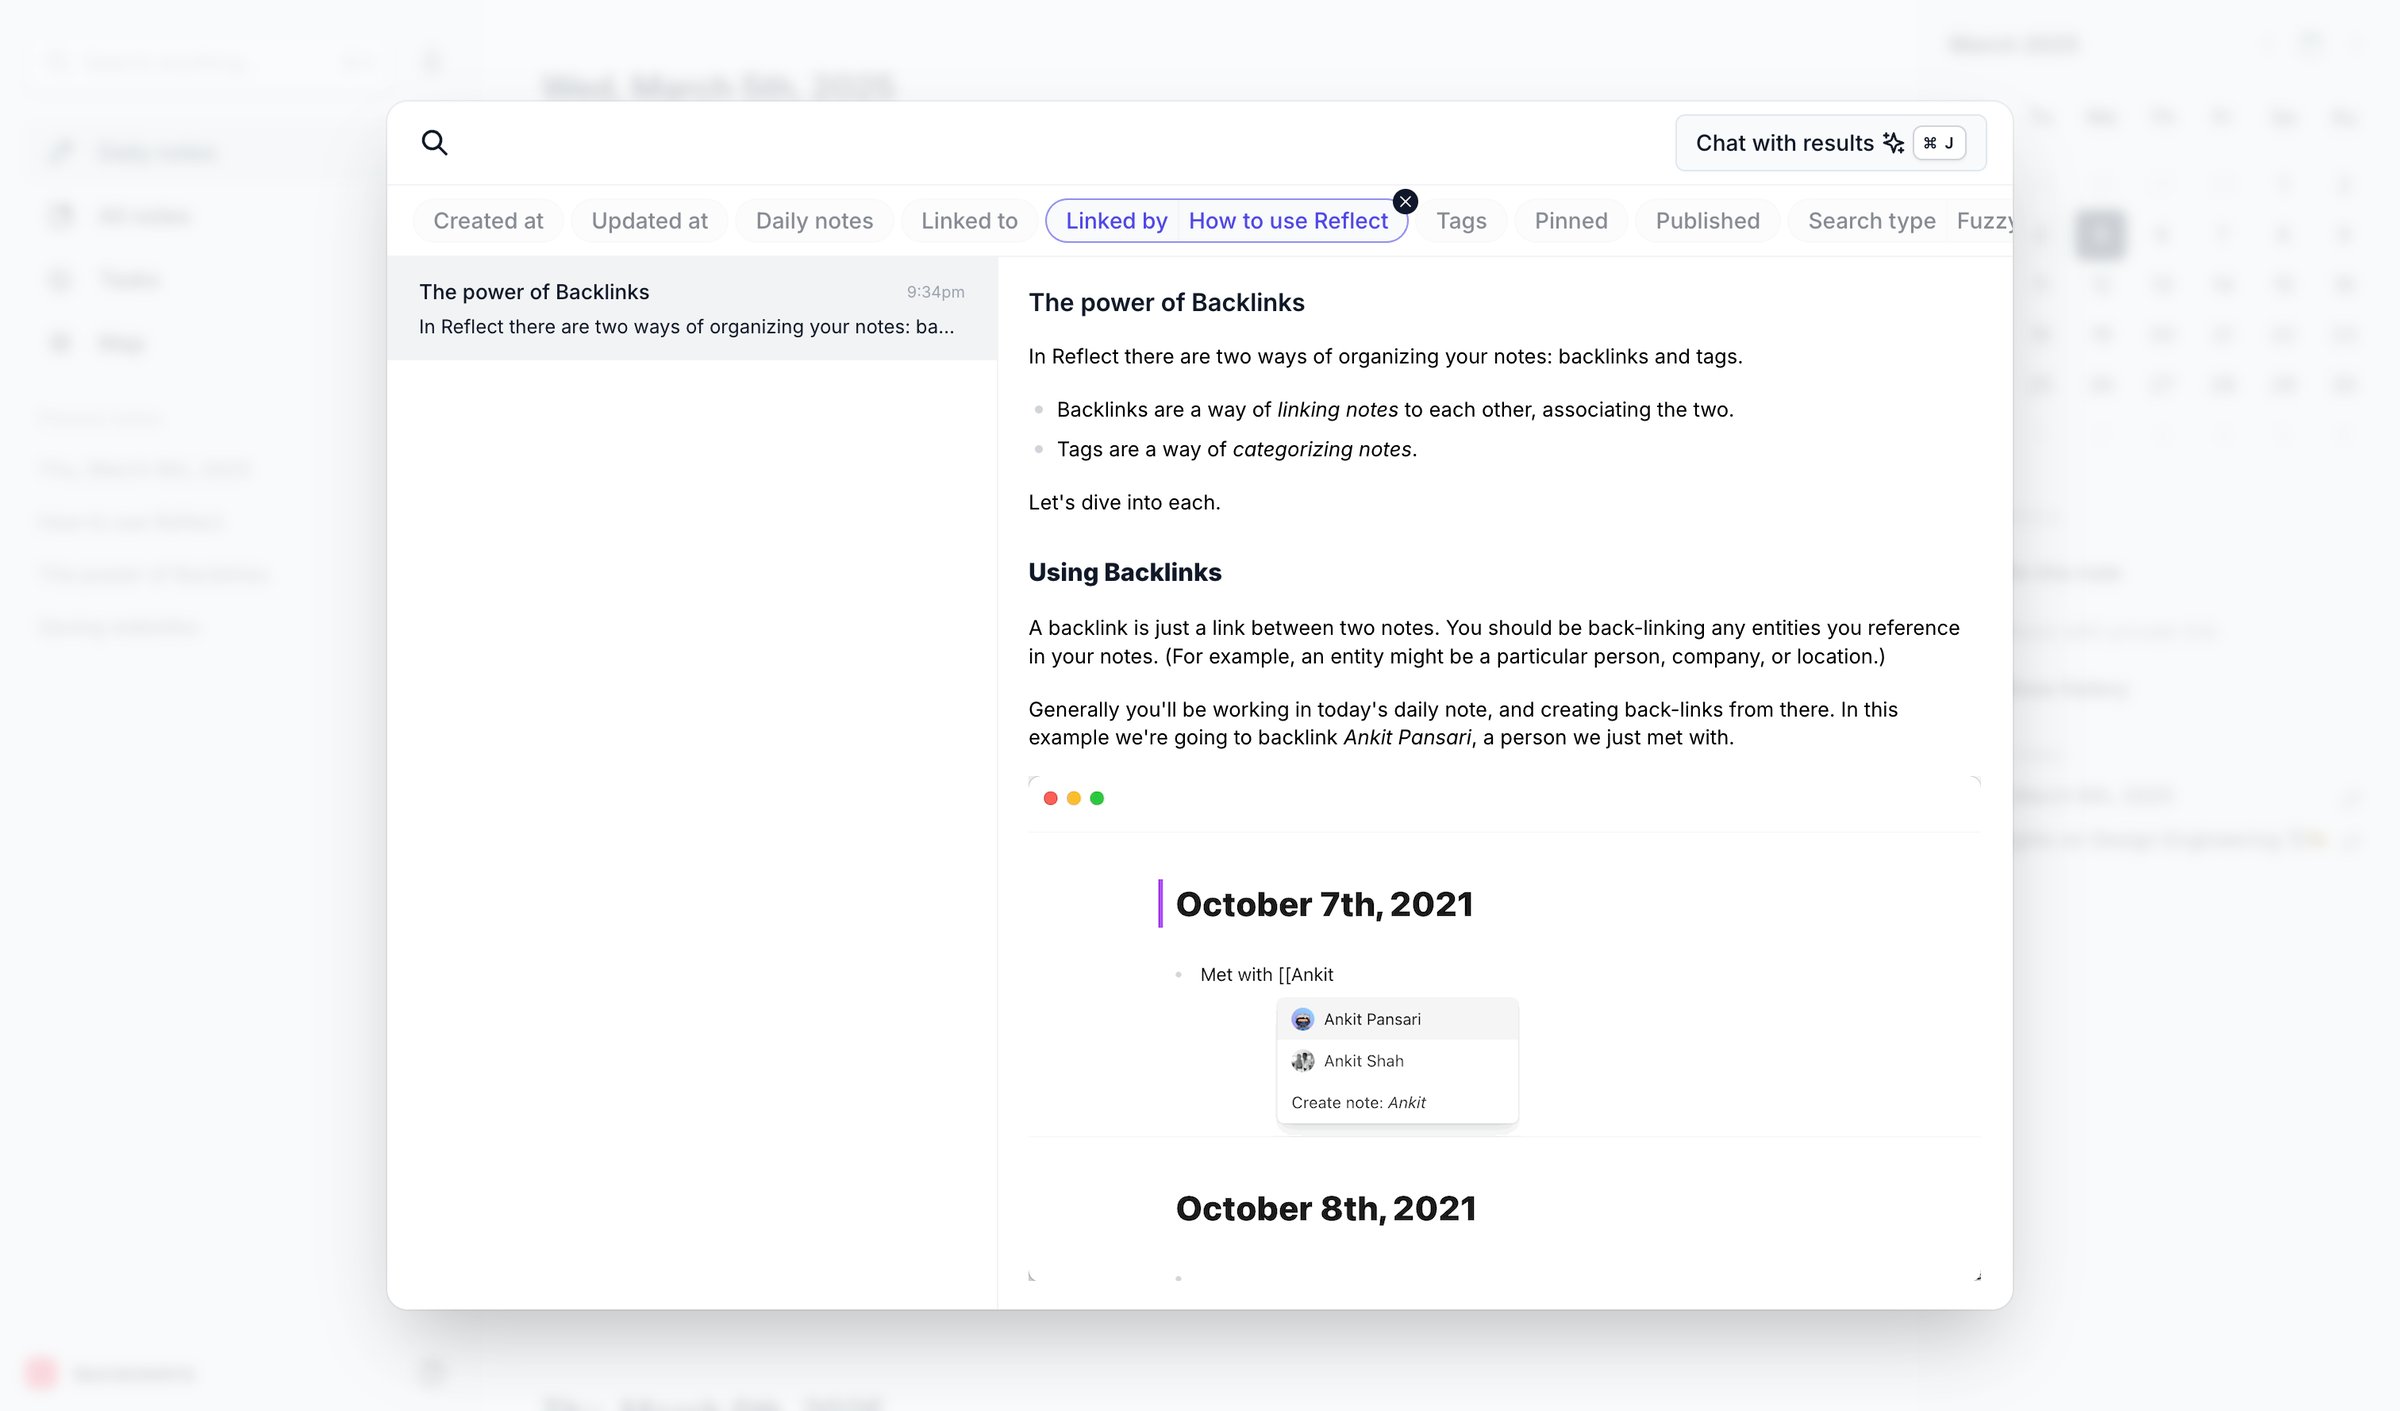2400x1411 pixels.
Task: Click the Ankit Shah suggestion in the image
Action: coord(1397,1061)
